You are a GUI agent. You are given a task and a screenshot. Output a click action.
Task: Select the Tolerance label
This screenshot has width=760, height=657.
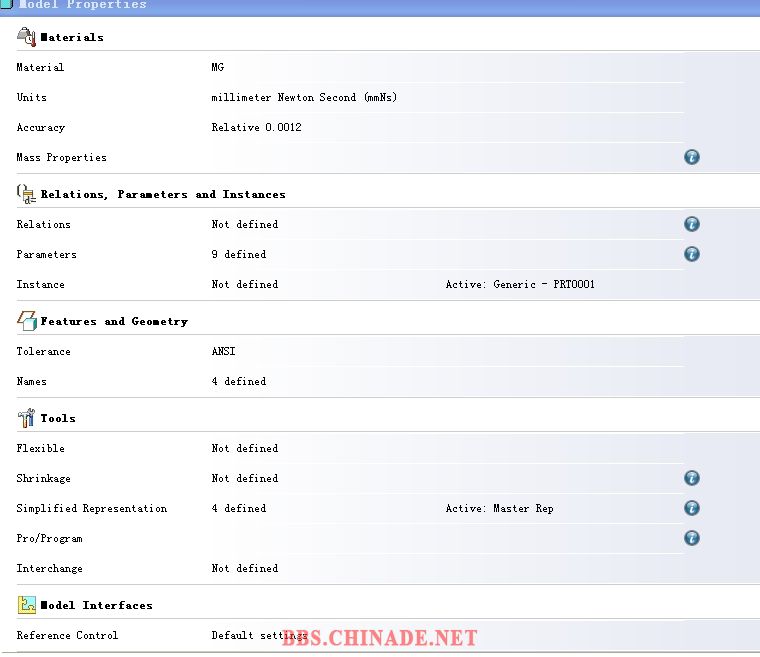44,352
